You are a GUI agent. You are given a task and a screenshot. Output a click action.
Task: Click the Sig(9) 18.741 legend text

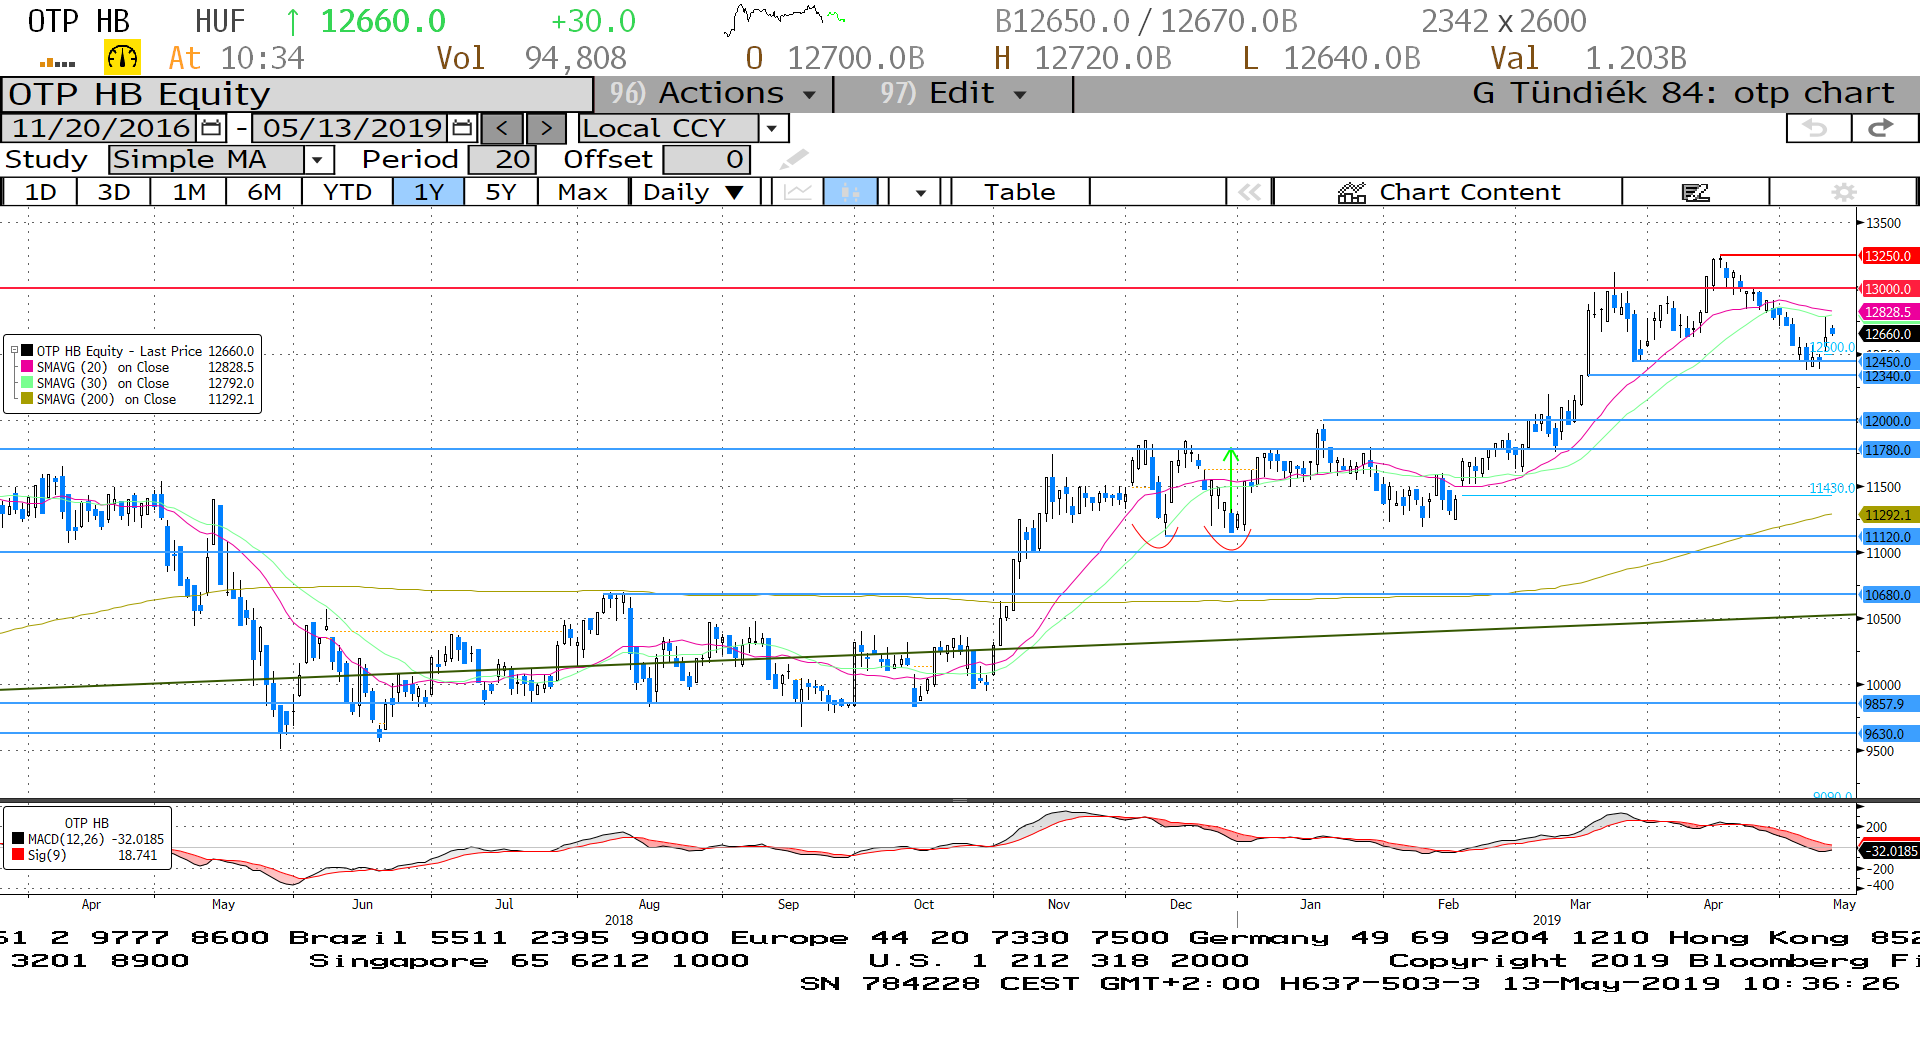tap(92, 855)
